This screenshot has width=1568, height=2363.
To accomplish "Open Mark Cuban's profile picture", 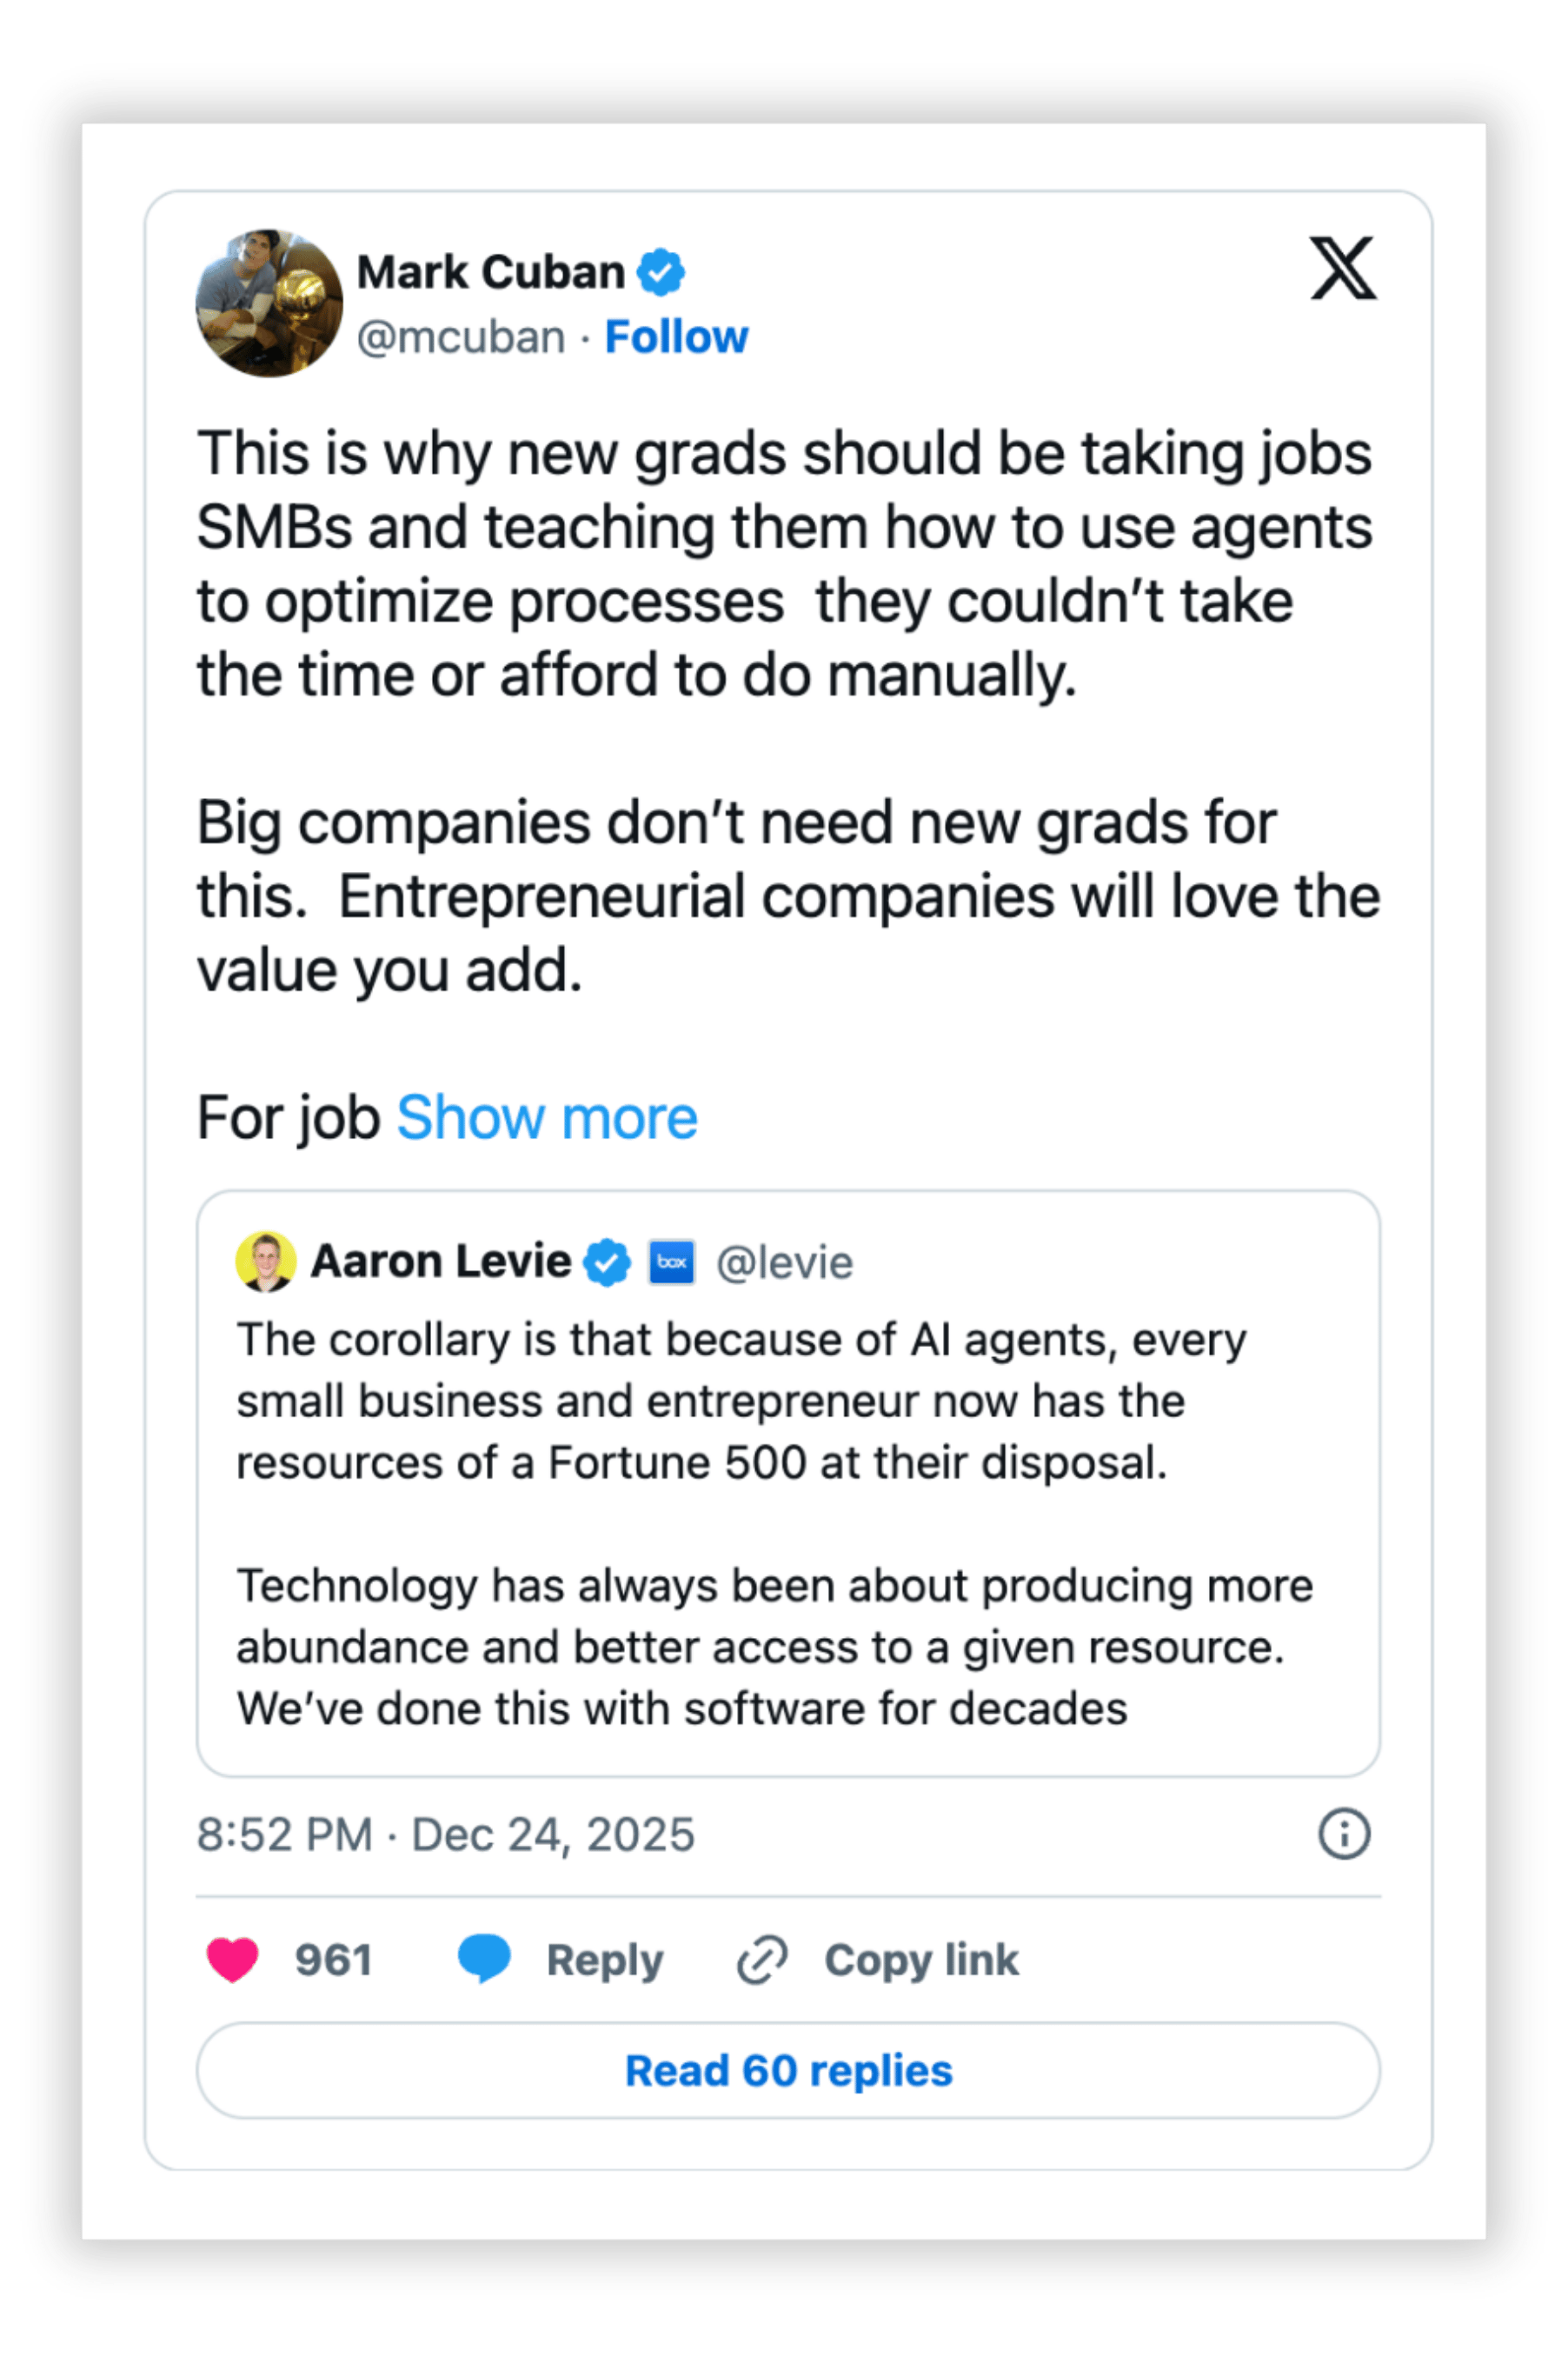I will point(269,303).
